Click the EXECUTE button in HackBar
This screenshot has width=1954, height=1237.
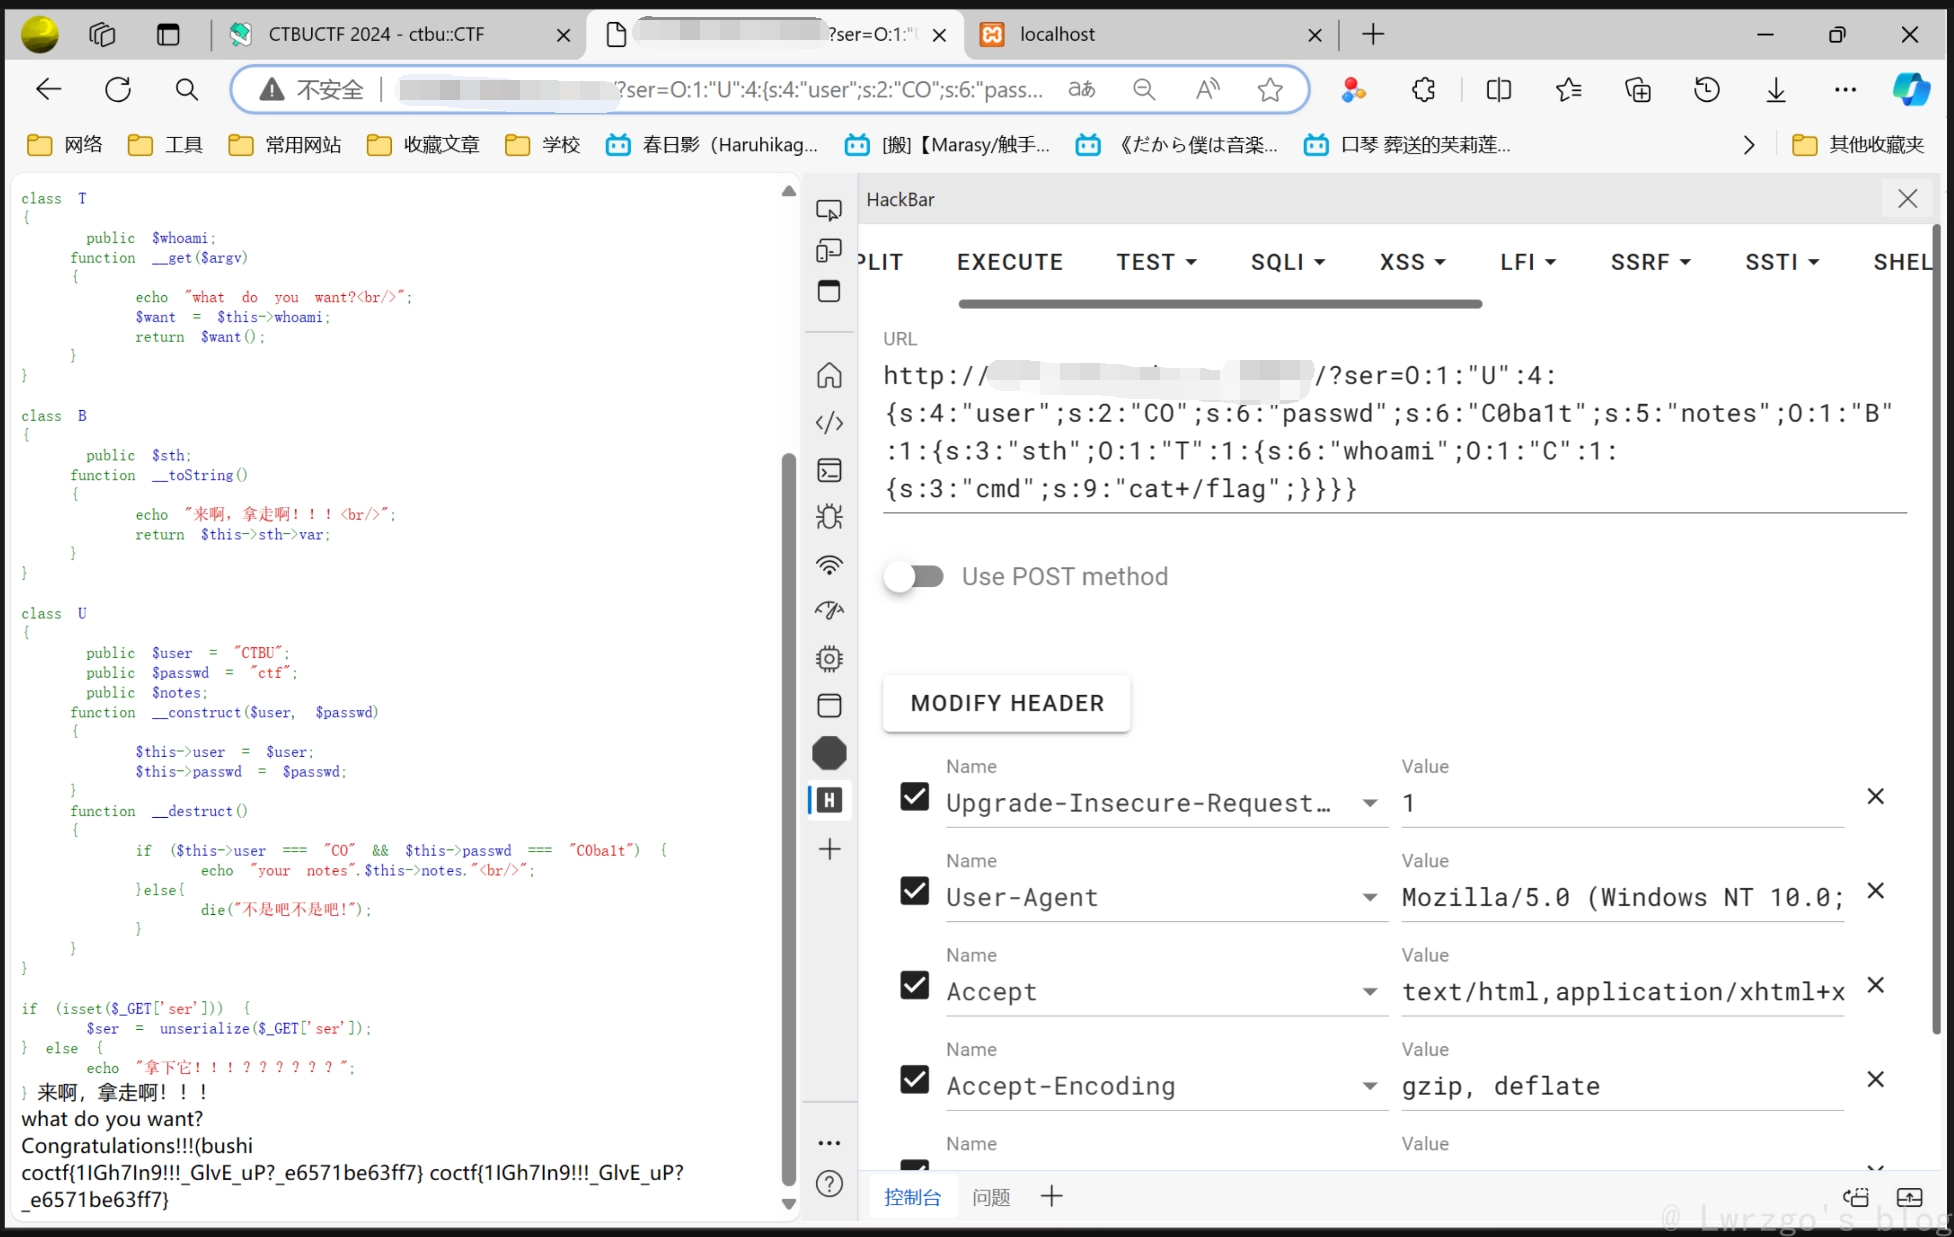tap(1009, 262)
